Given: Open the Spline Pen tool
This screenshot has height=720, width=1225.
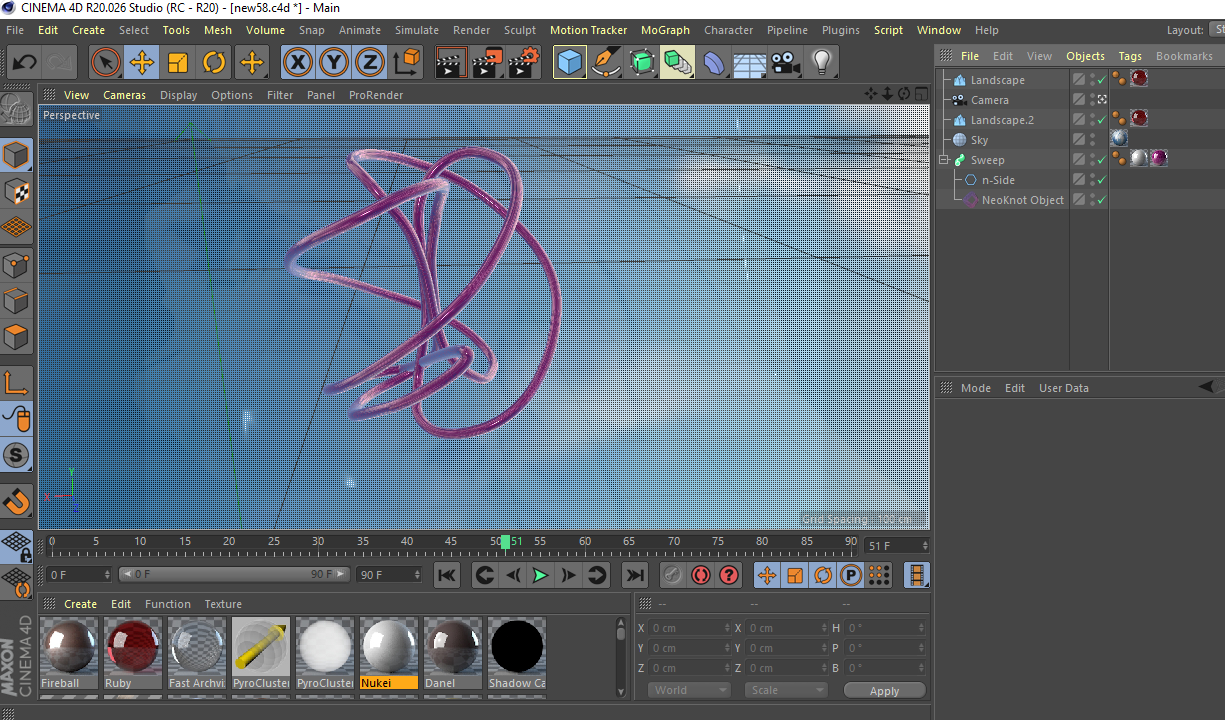Looking at the screenshot, I should click(606, 63).
